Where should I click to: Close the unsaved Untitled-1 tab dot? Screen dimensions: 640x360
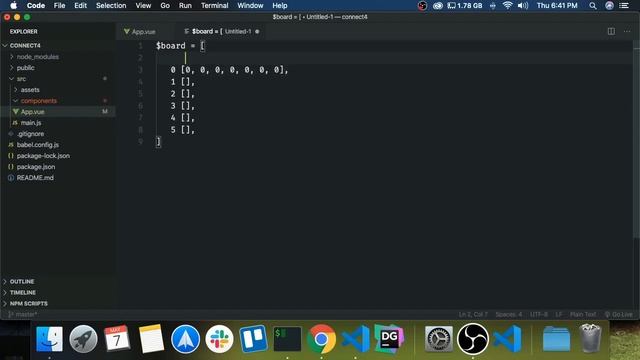(257, 31)
